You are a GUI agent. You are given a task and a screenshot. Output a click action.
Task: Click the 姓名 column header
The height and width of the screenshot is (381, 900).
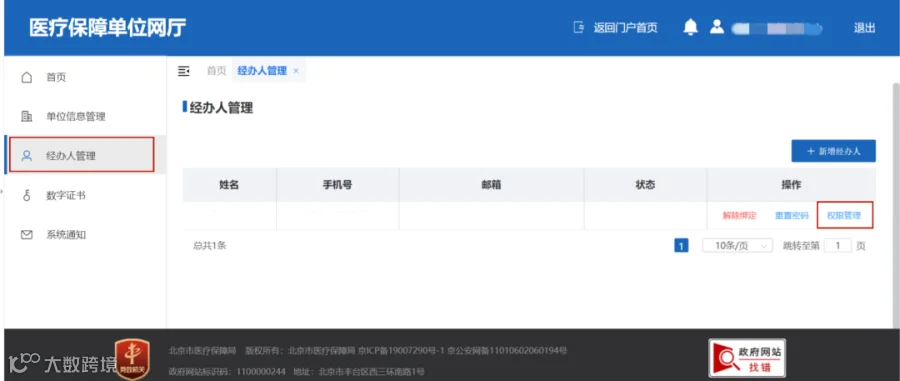229,185
